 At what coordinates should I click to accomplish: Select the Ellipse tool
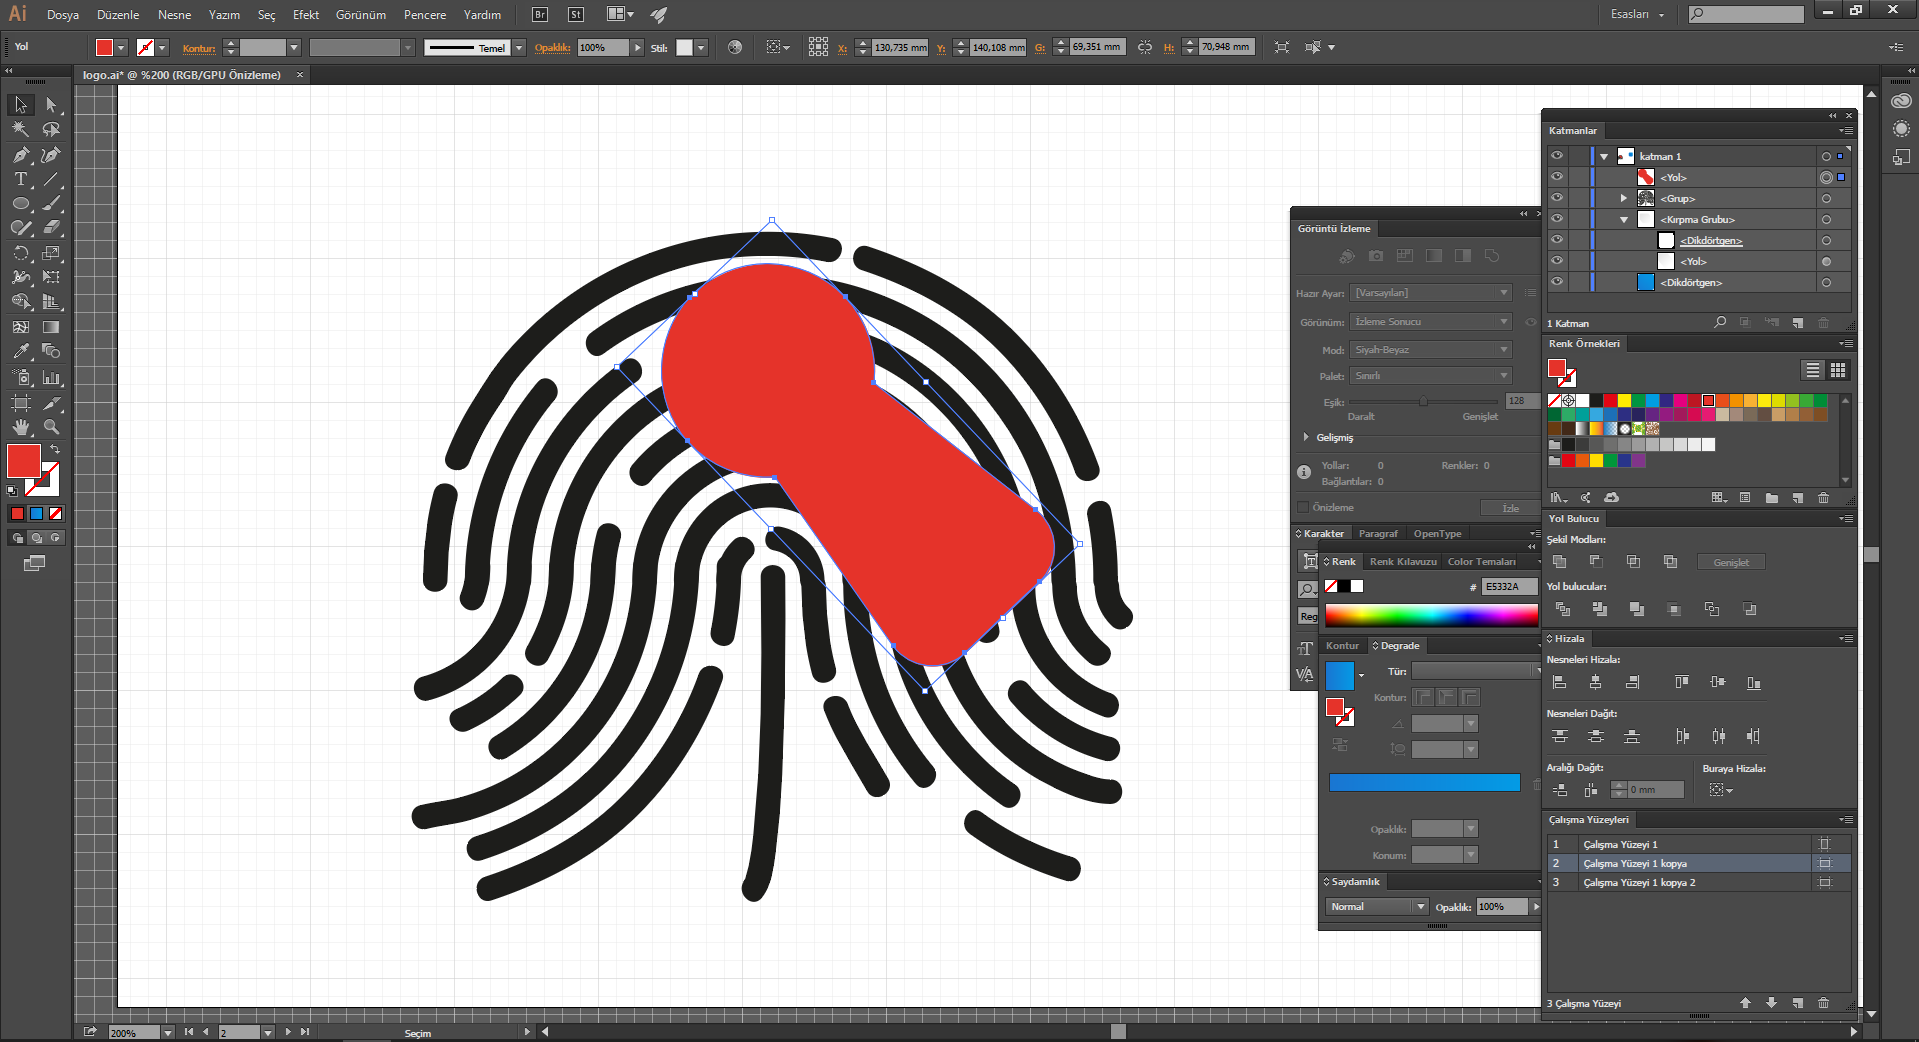[x=21, y=203]
